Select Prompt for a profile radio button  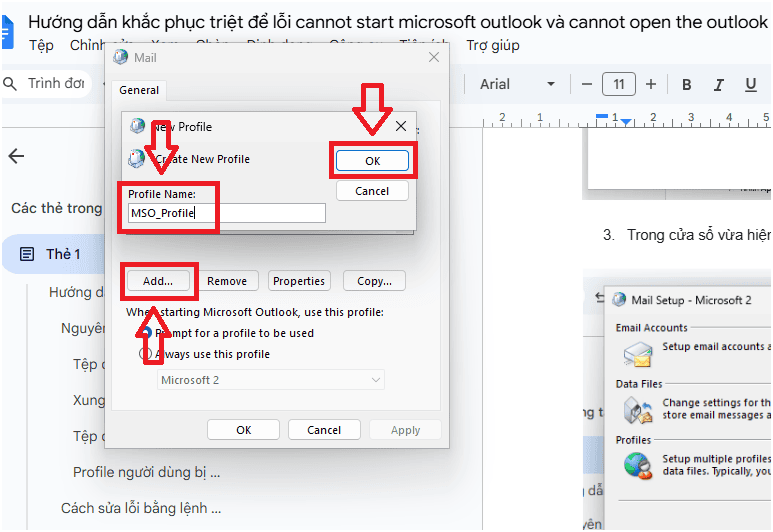pyautogui.click(x=146, y=333)
